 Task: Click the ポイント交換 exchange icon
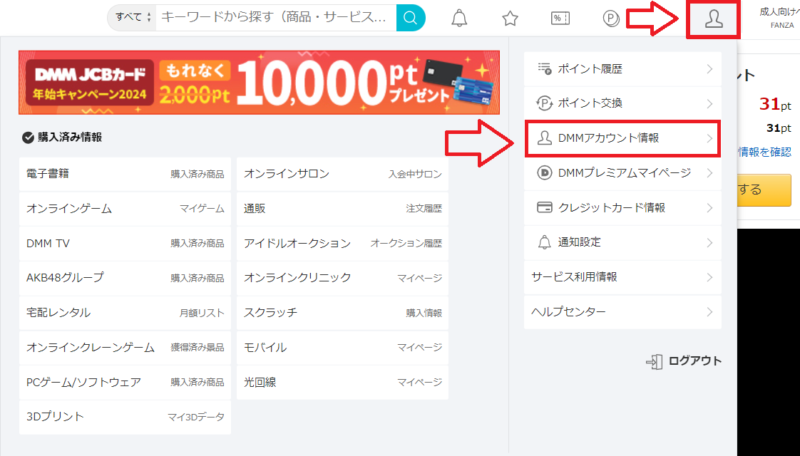coord(544,104)
